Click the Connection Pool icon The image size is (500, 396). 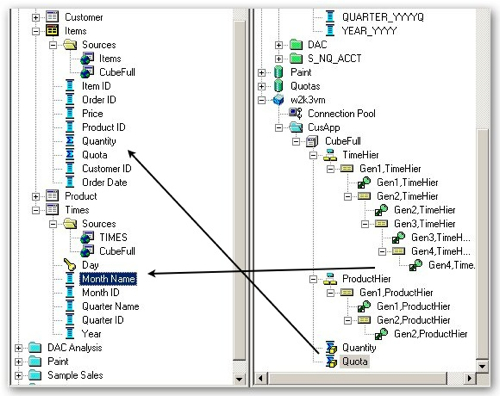coord(296,113)
